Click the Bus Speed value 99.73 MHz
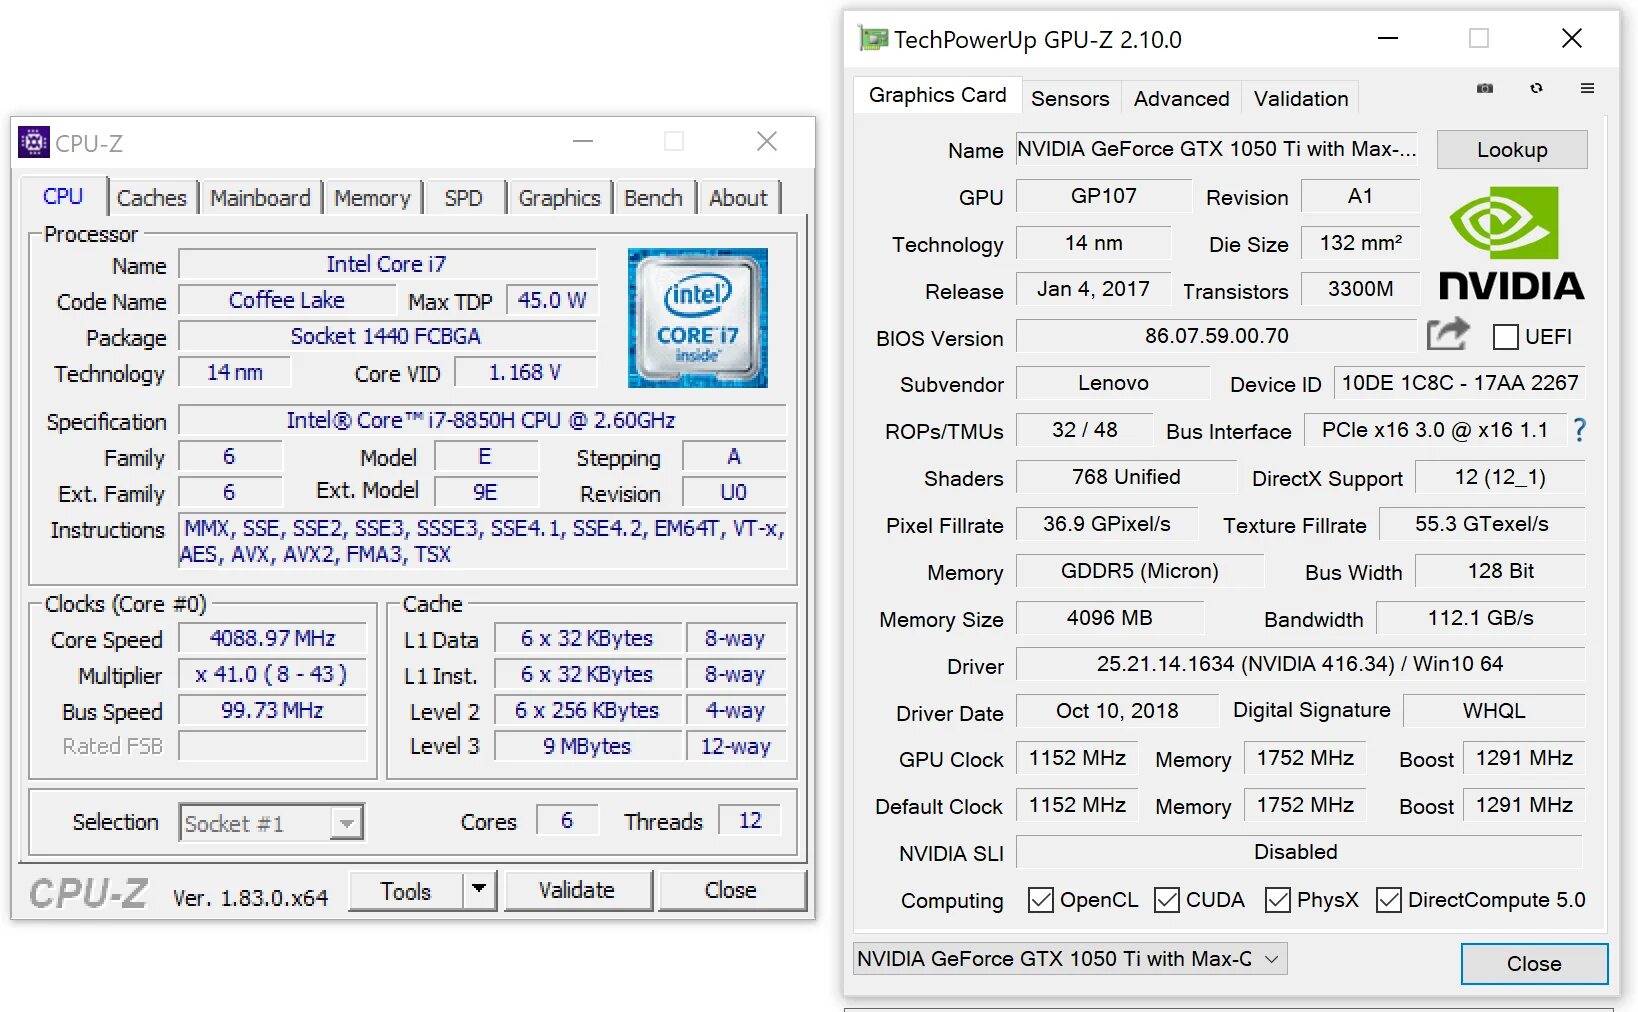Image resolution: width=1638 pixels, height=1012 pixels. pyautogui.click(x=272, y=710)
